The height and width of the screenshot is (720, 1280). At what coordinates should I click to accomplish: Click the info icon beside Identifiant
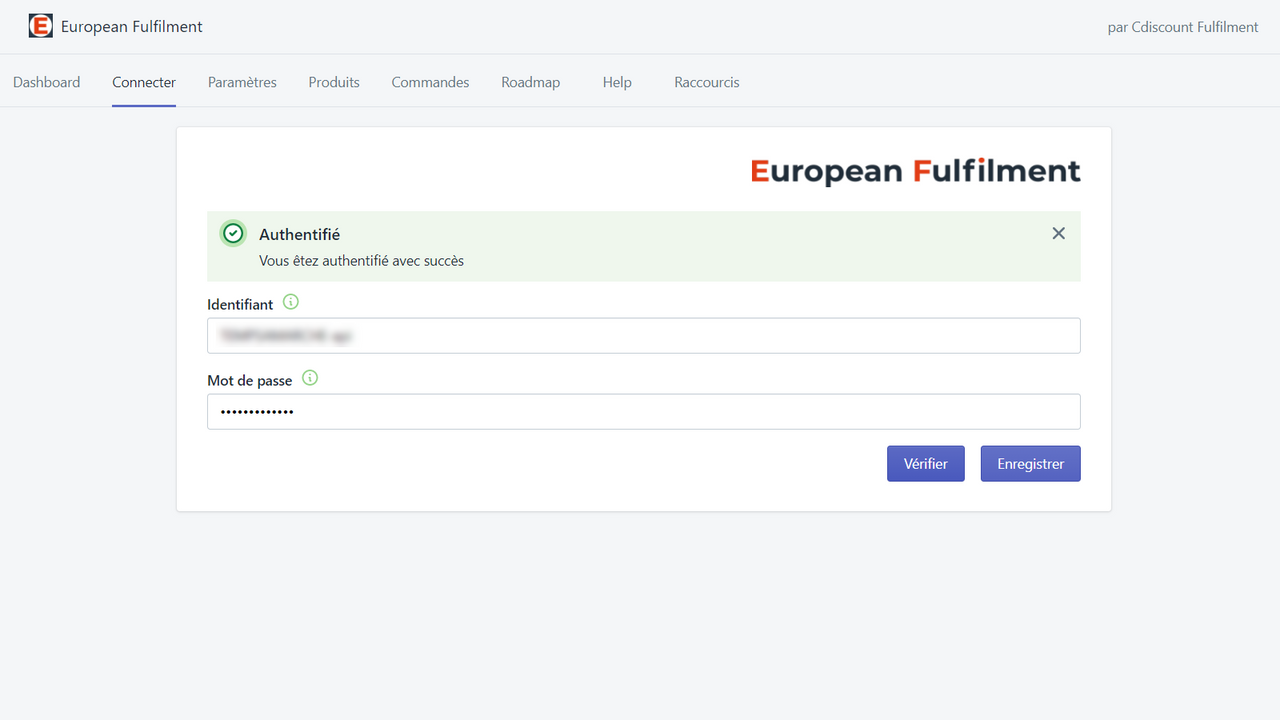291,302
